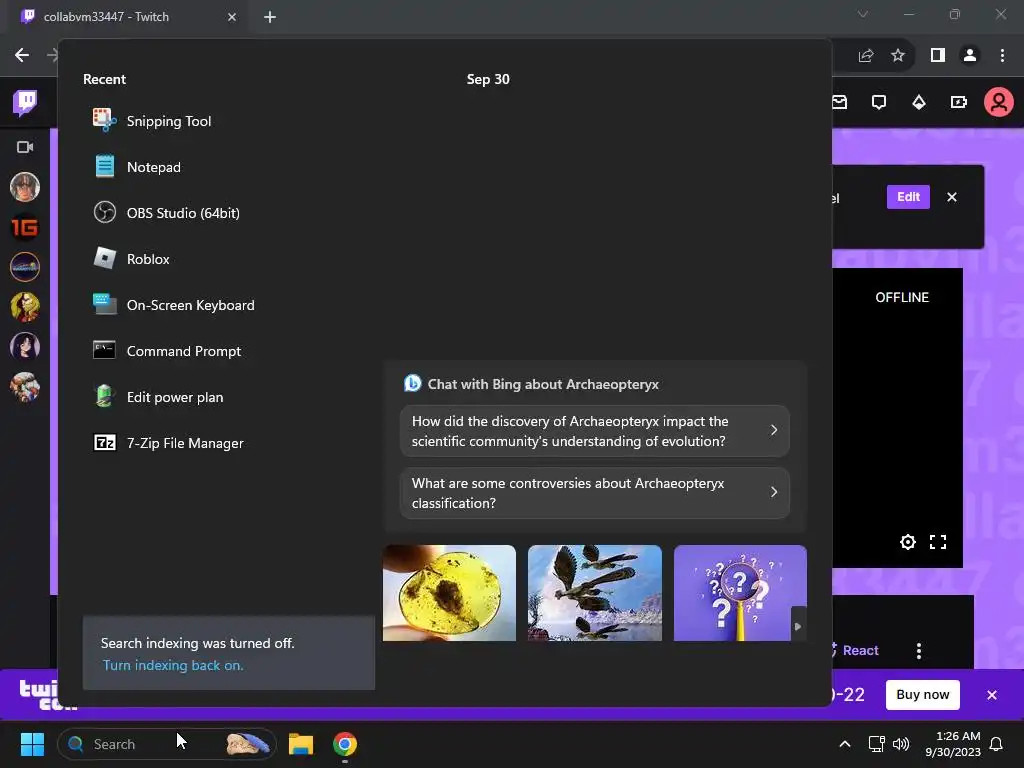
Task: Open the Windows Start menu
Action: 32,744
